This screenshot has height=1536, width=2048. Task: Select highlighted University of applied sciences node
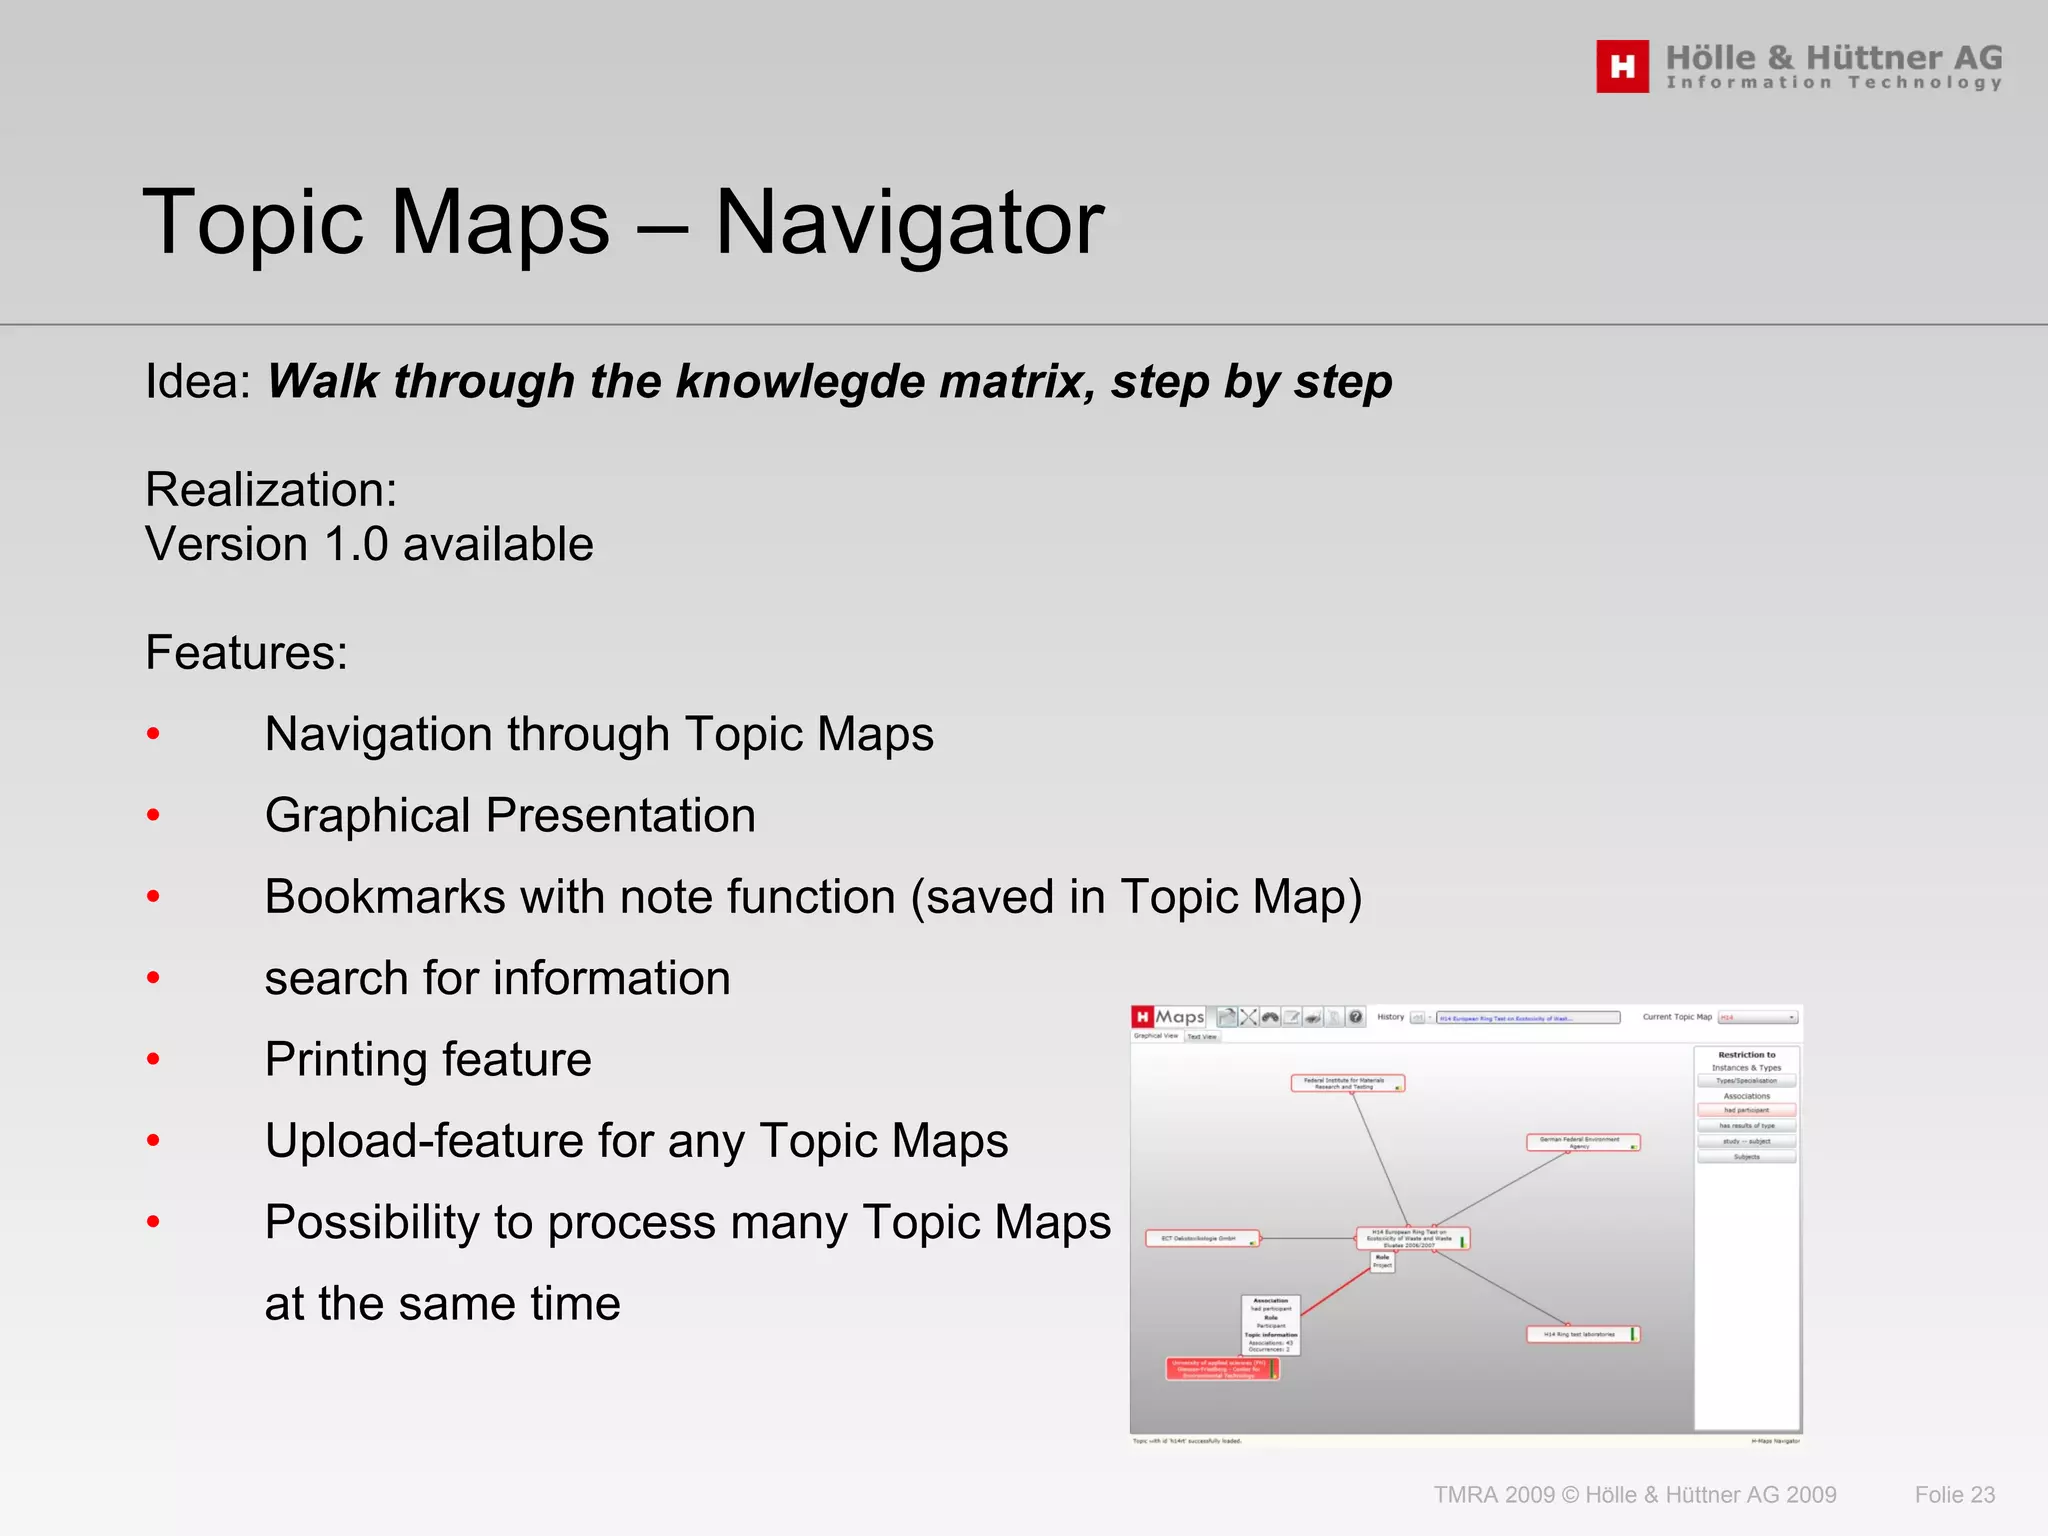click(1222, 1369)
